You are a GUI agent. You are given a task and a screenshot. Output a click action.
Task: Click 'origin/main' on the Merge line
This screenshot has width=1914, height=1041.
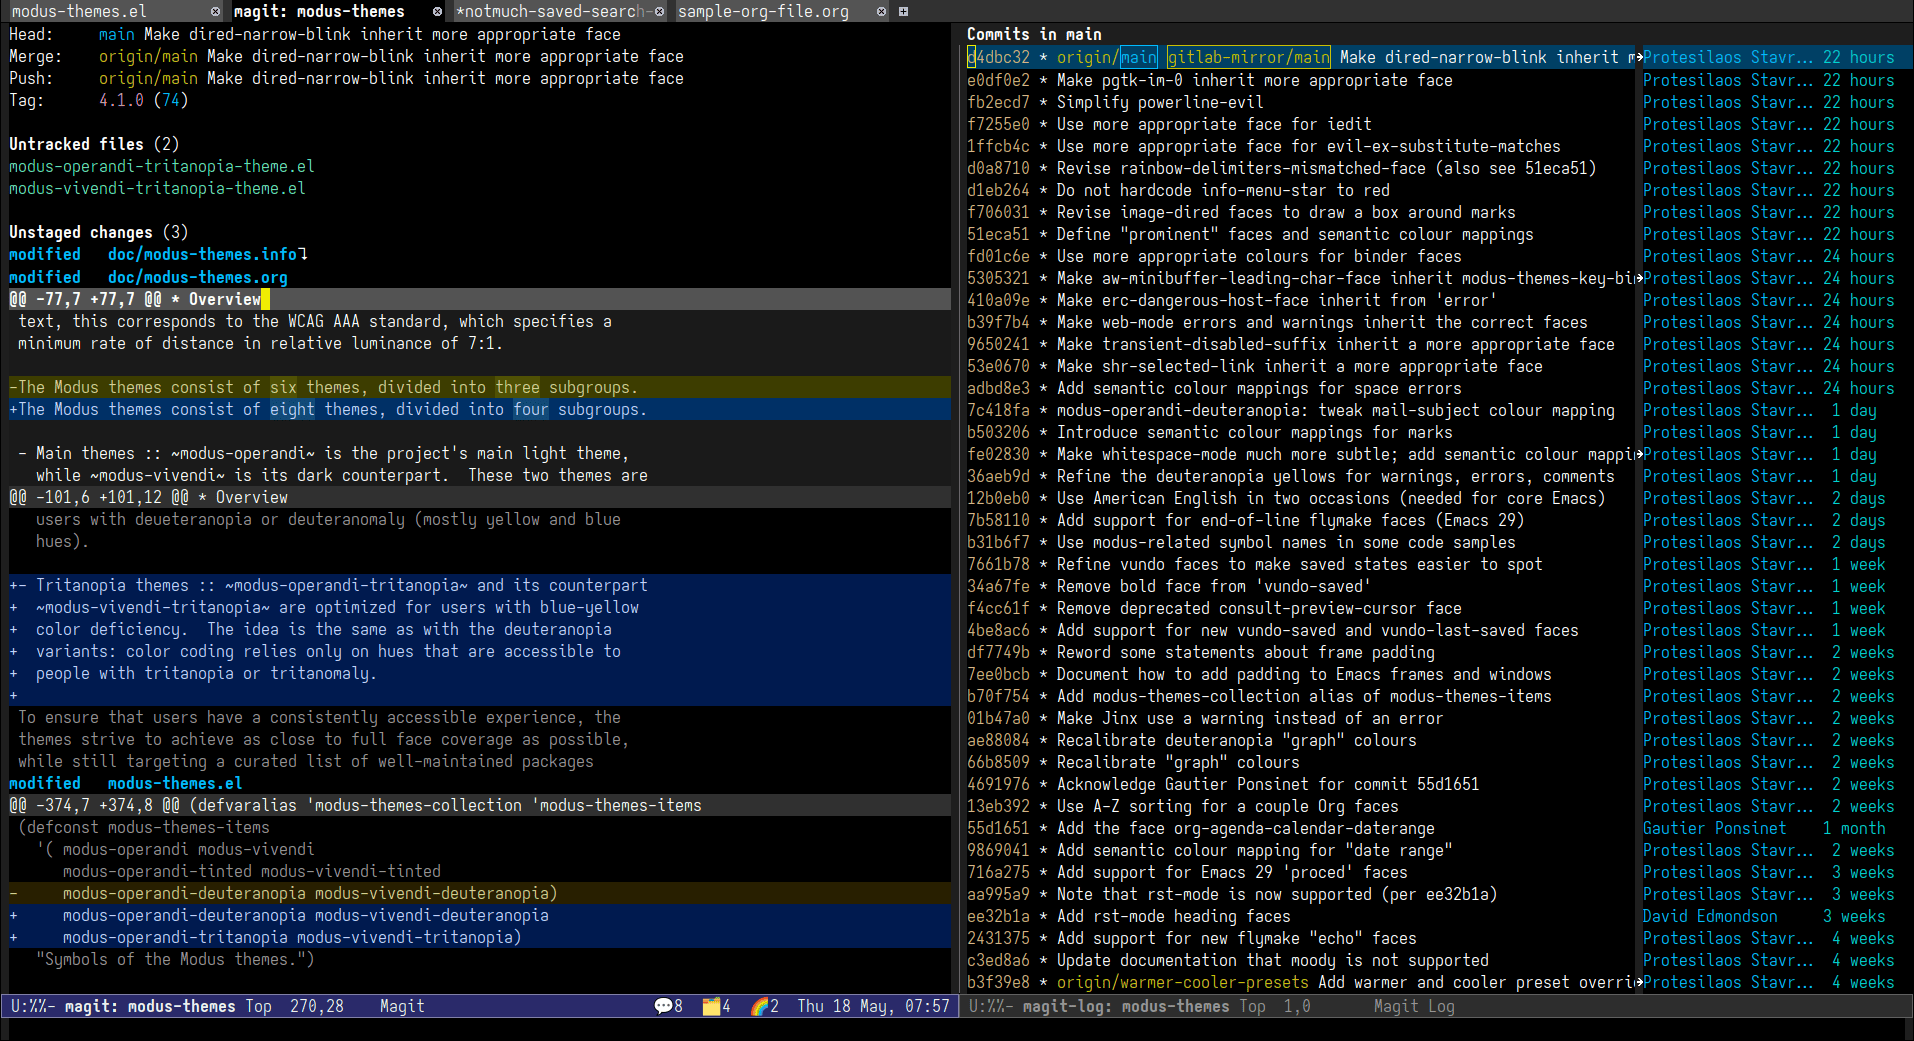(x=148, y=56)
